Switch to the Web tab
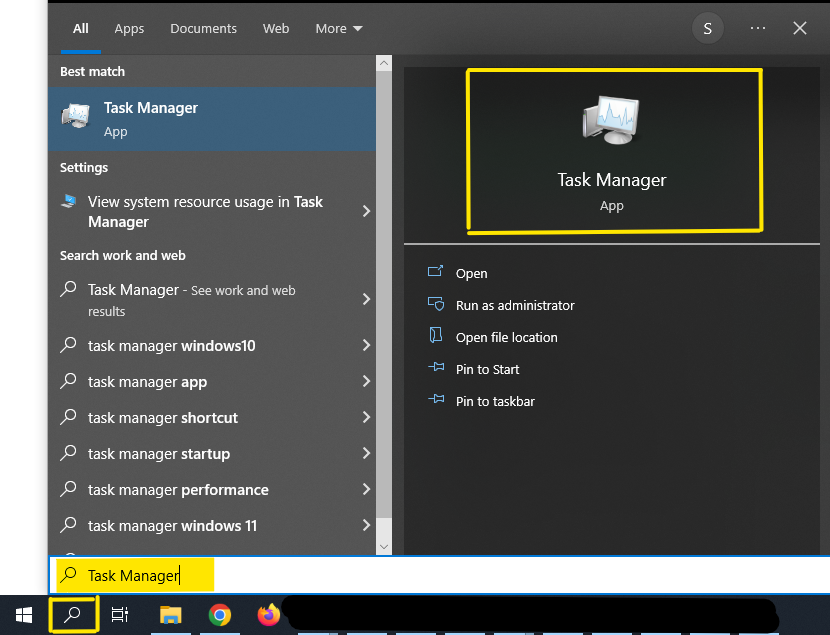 click(x=276, y=29)
